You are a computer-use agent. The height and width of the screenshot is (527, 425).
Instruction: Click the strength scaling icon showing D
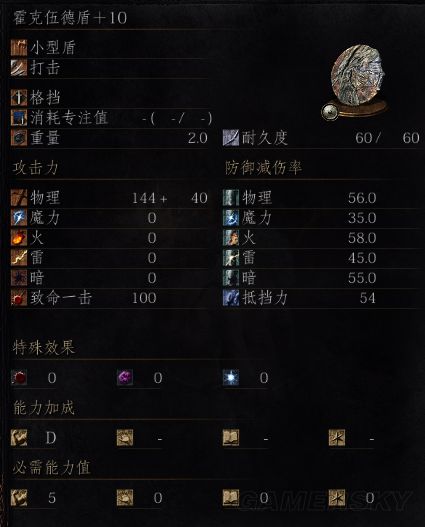[x=19, y=438]
